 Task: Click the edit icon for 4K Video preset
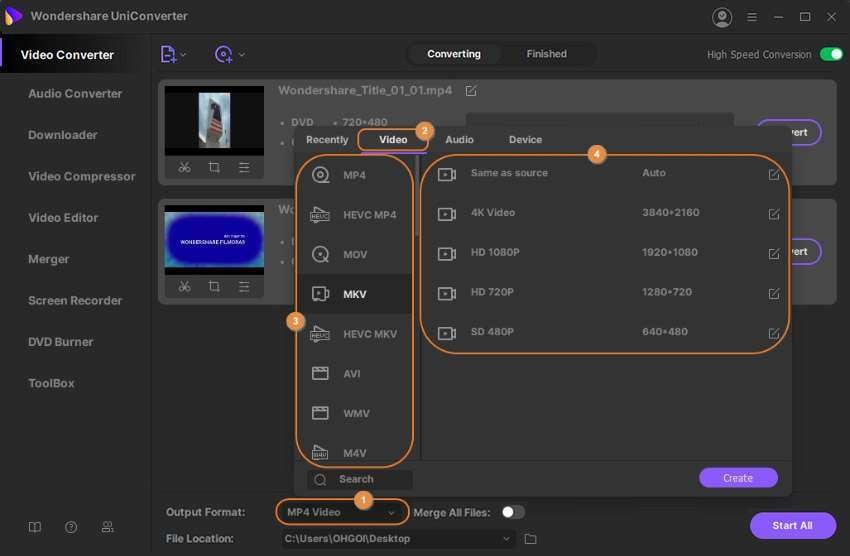pos(773,214)
